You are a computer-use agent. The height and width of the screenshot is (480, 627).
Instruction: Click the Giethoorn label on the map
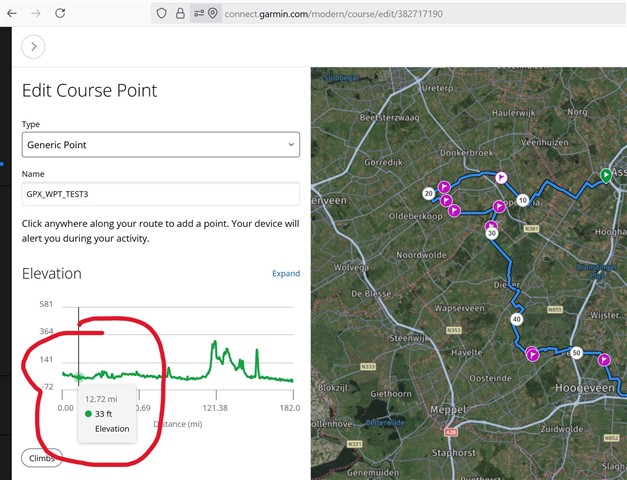tap(391, 394)
